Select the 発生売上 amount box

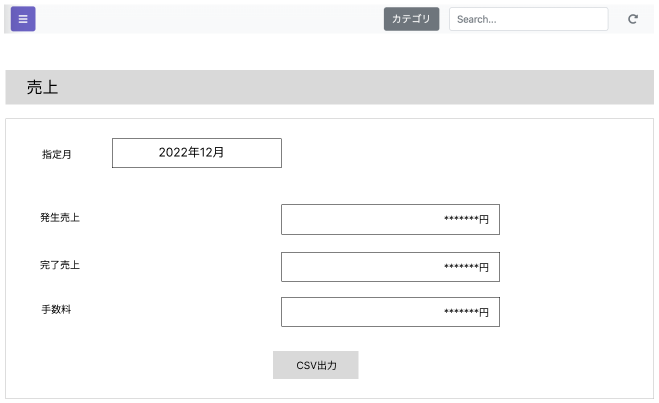390,220
